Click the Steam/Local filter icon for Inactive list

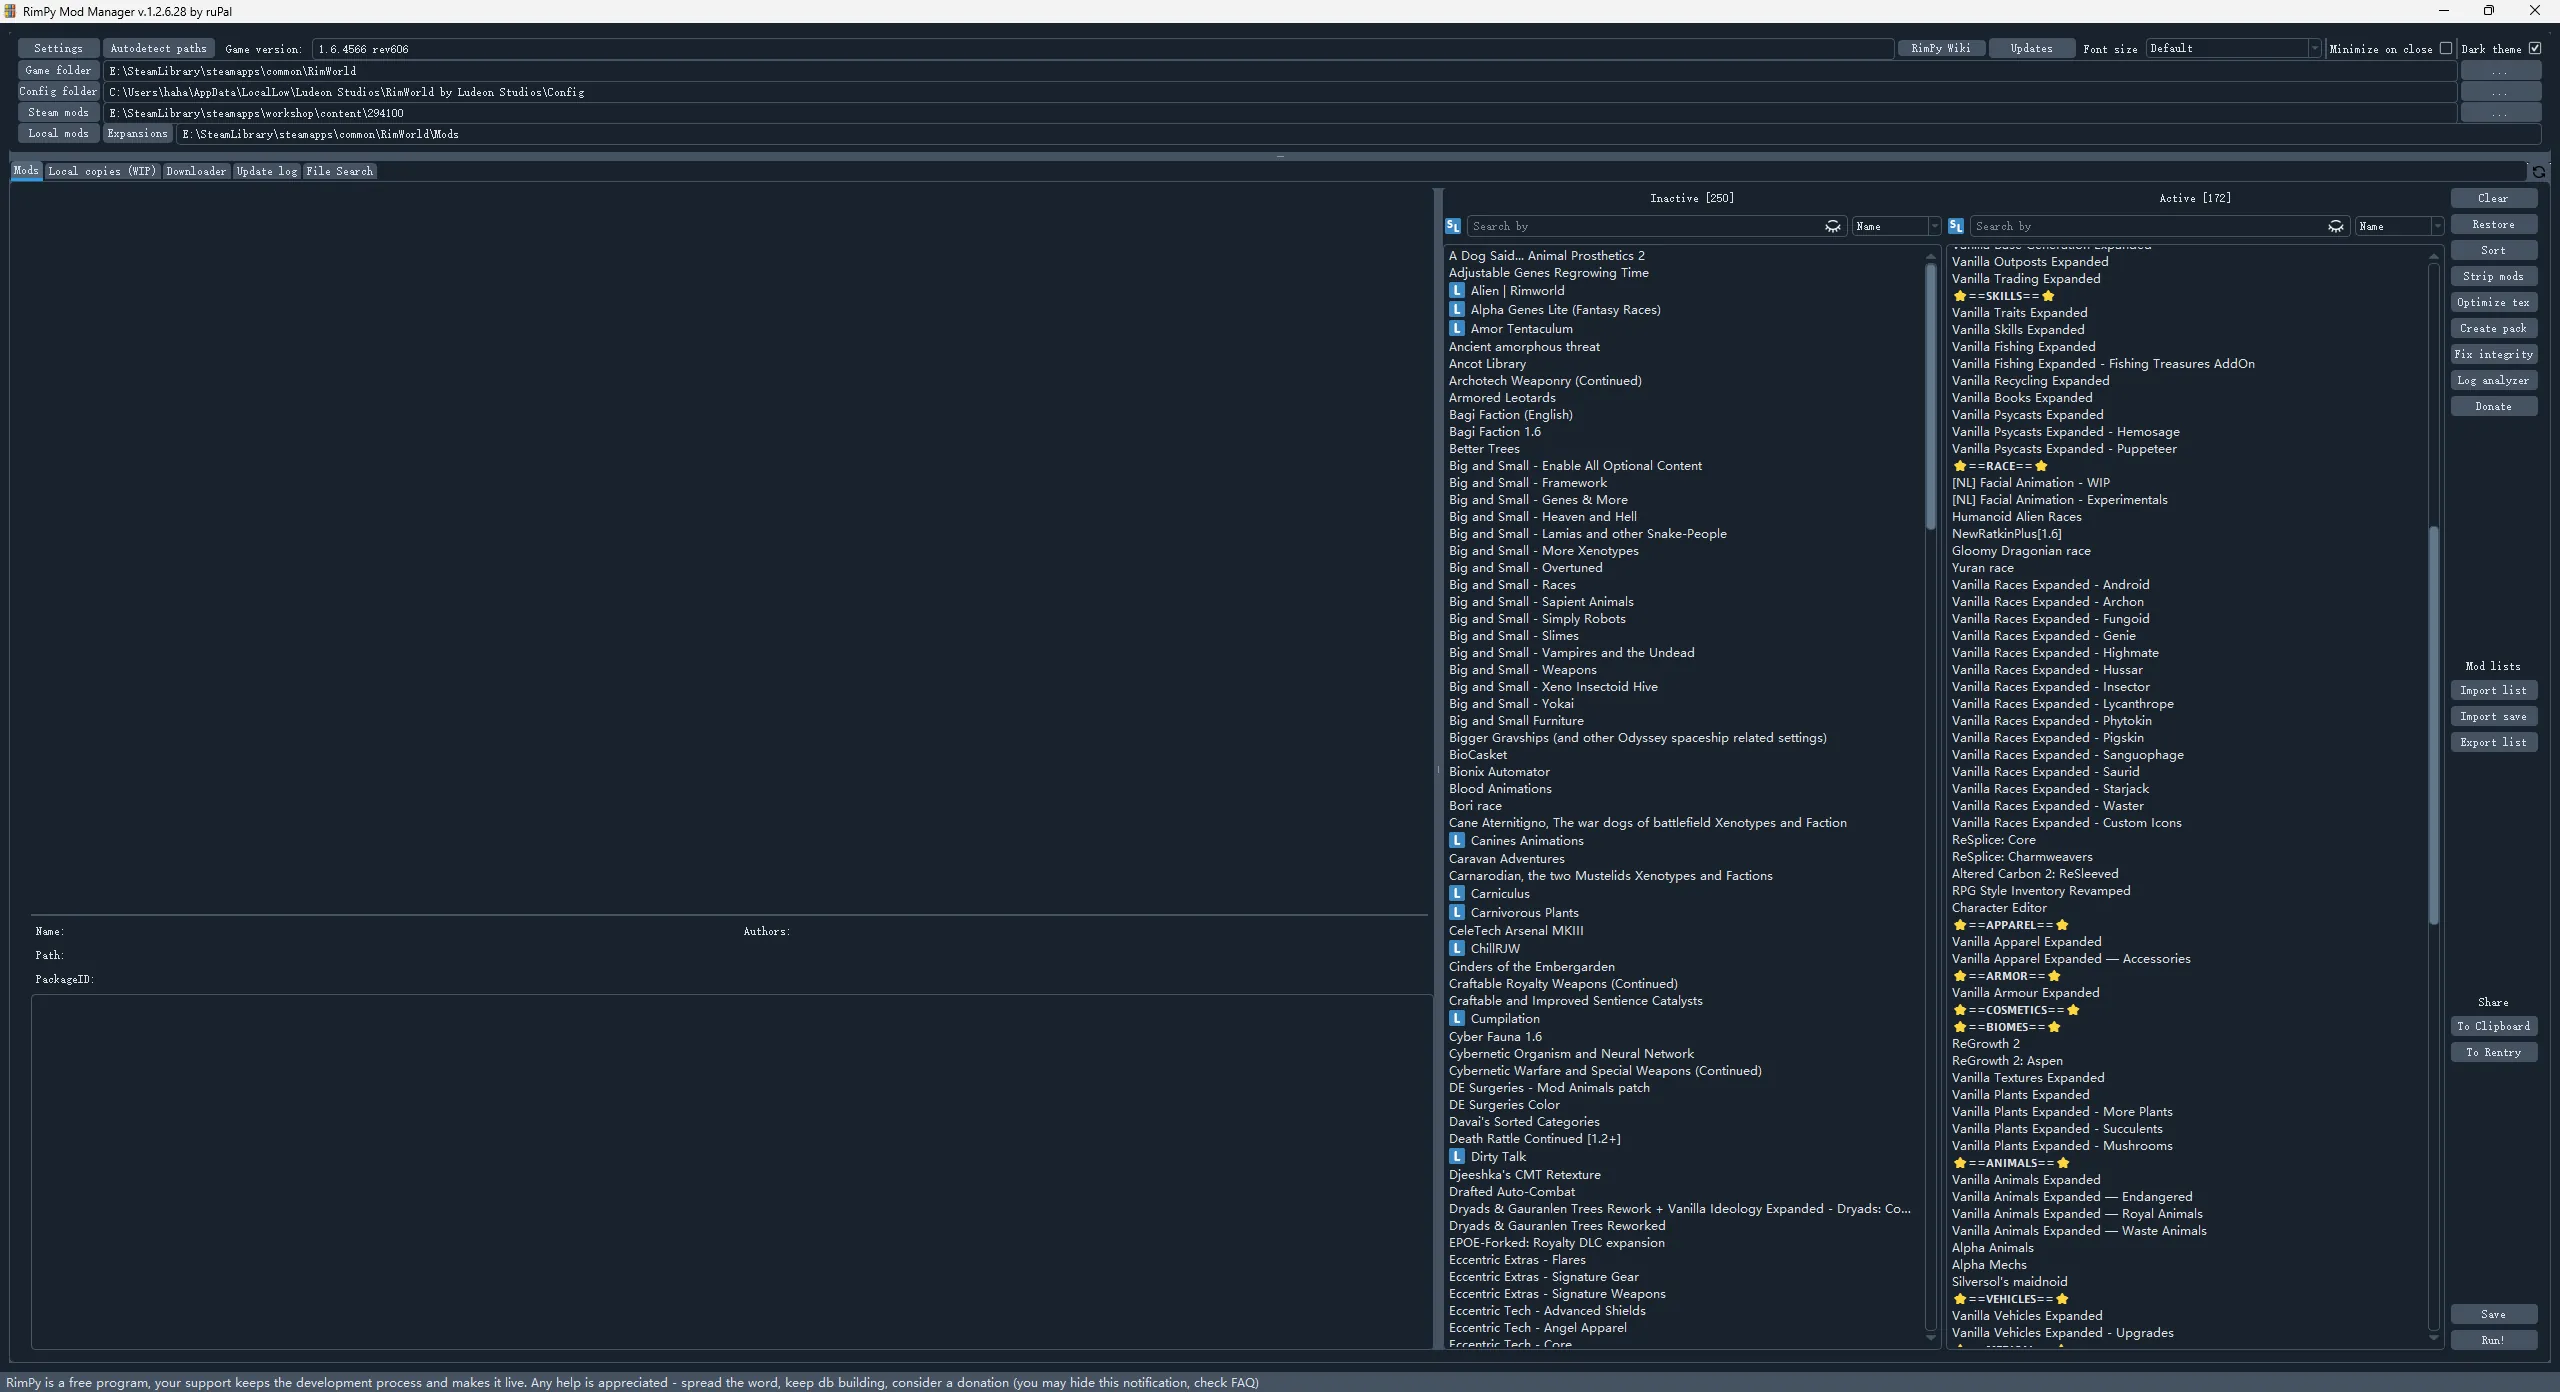coord(1453,226)
